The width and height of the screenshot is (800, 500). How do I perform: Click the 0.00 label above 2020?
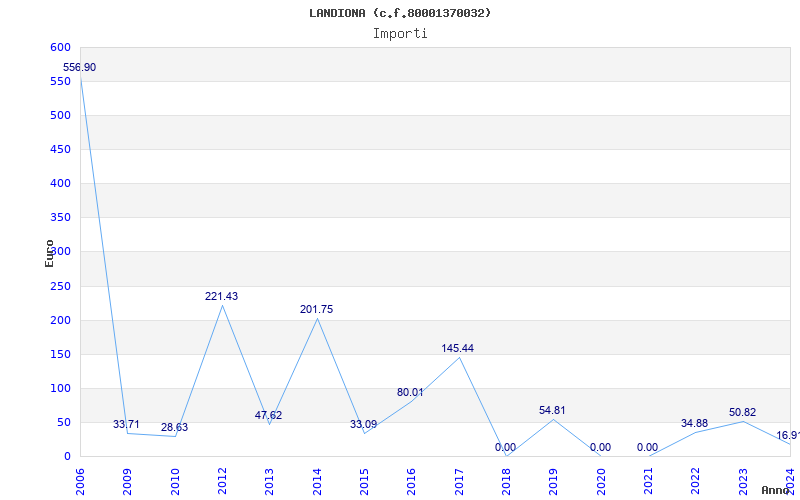coord(600,447)
